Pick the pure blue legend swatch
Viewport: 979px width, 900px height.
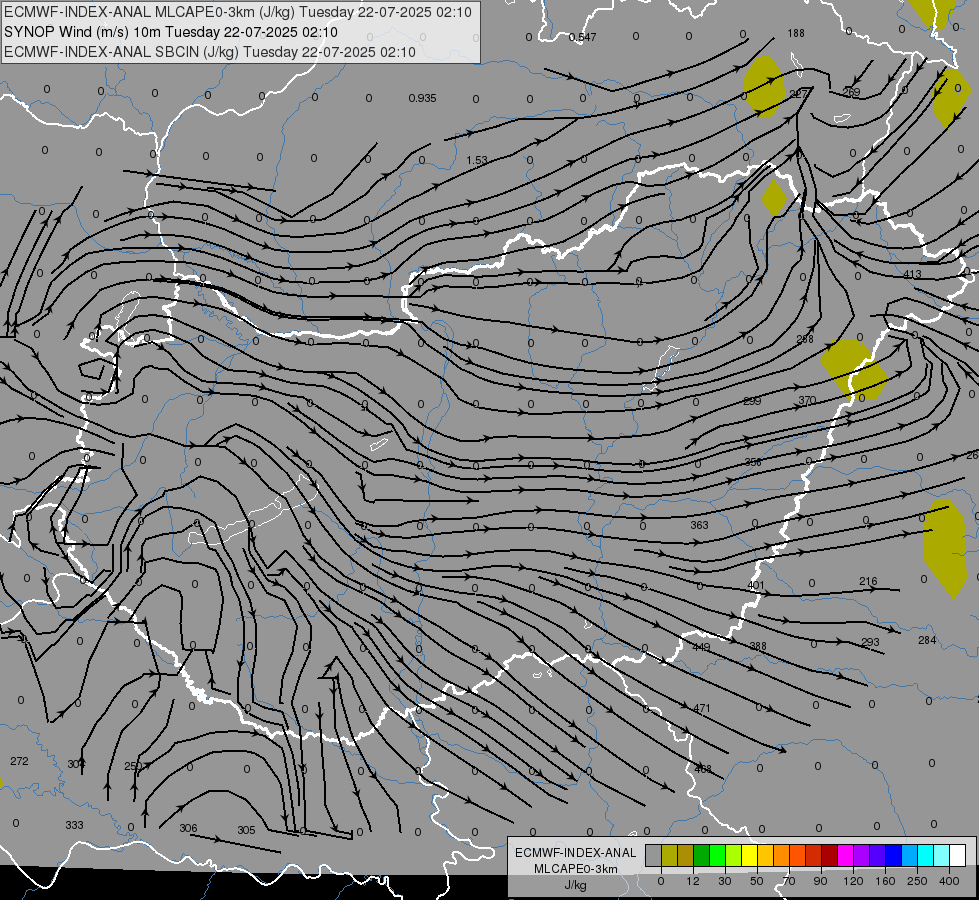pyautogui.click(x=895, y=855)
